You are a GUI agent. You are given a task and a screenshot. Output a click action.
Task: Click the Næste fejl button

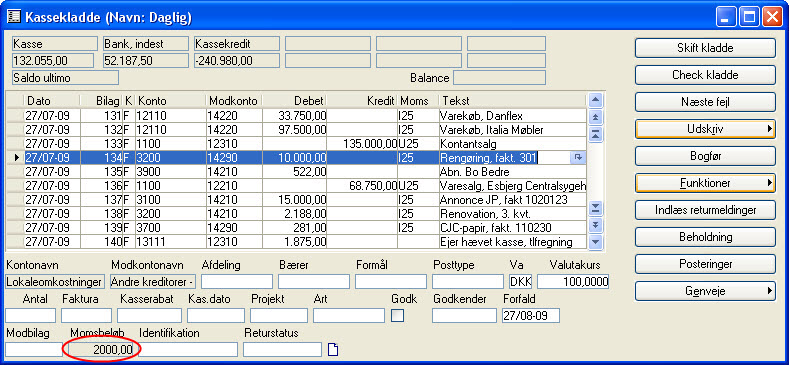pos(705,102)
